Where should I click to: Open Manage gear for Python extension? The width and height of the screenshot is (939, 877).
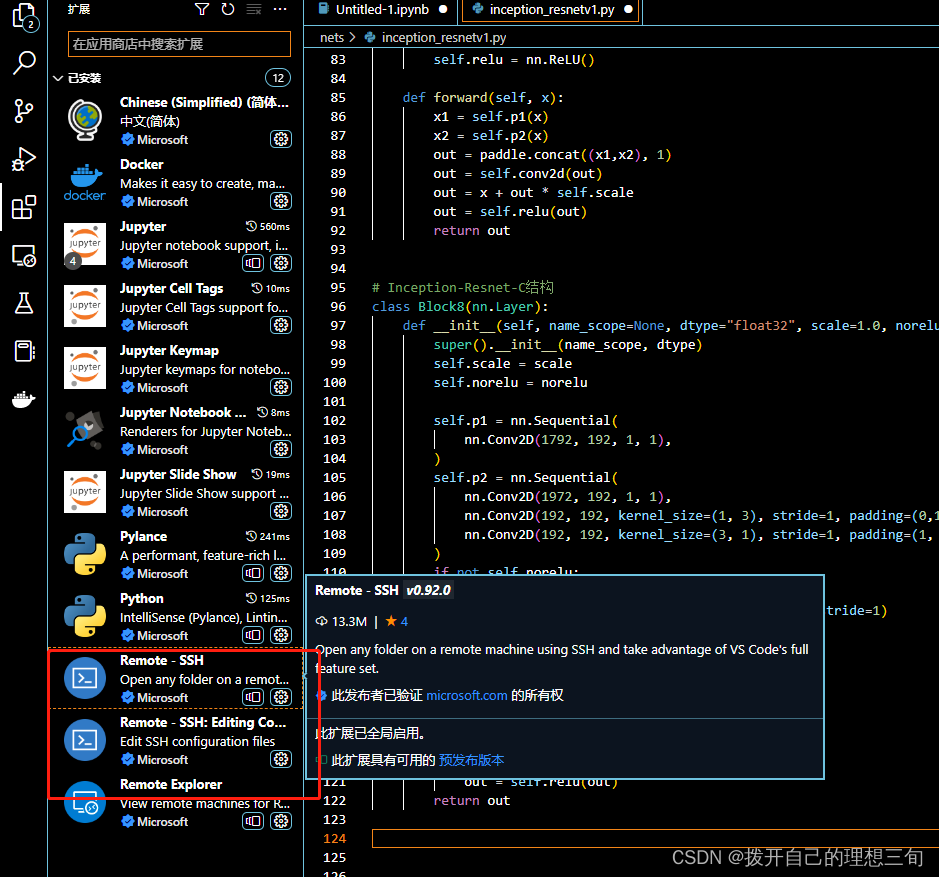(281, 634)
